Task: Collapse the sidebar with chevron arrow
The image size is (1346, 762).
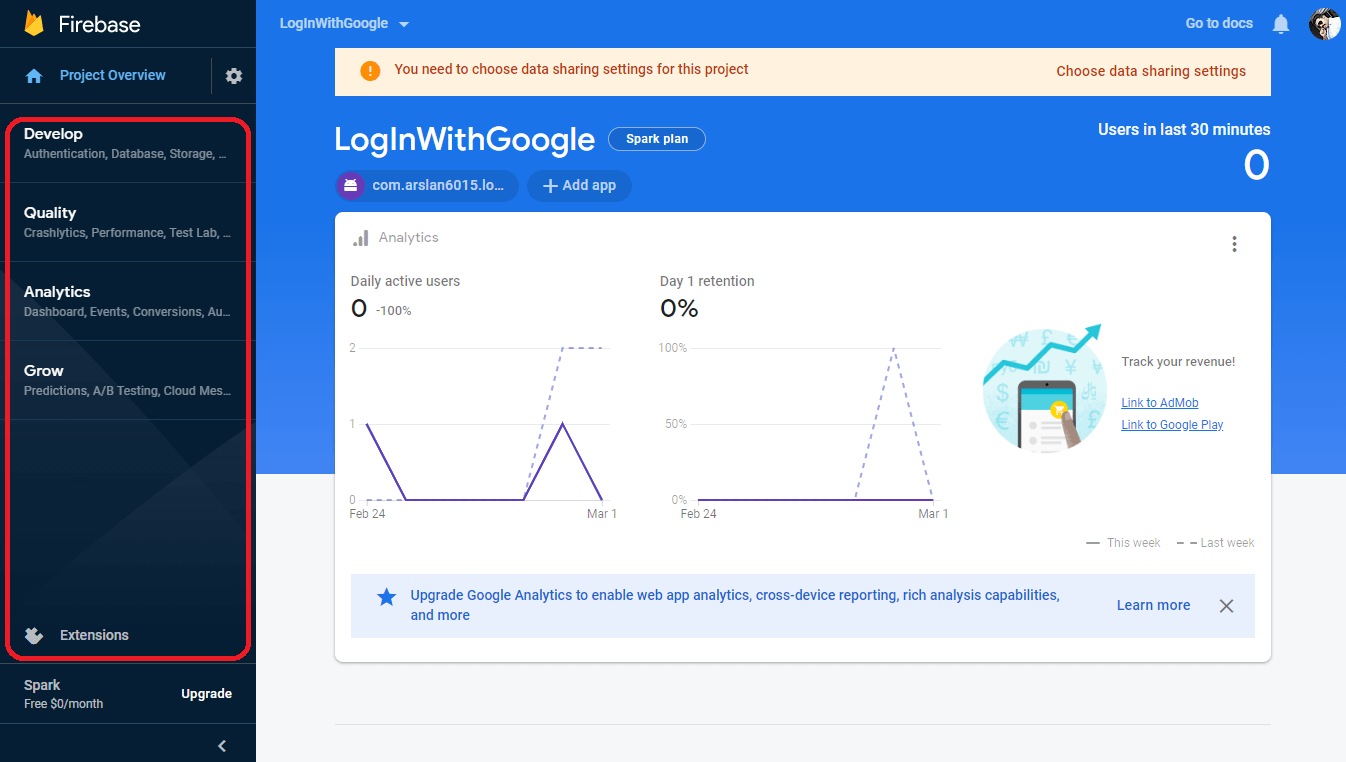Action: pyautogui.click(x=222, y=745)
